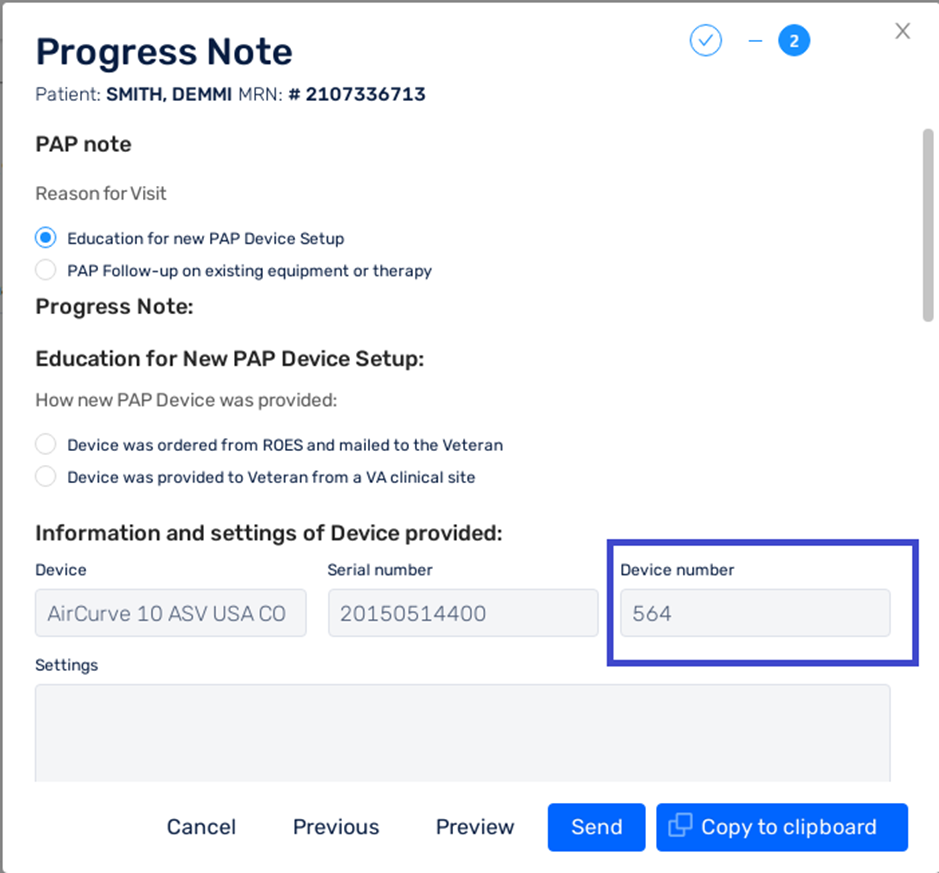Click the Device number field showing 564
939x873 pixels.
point(755,613)
